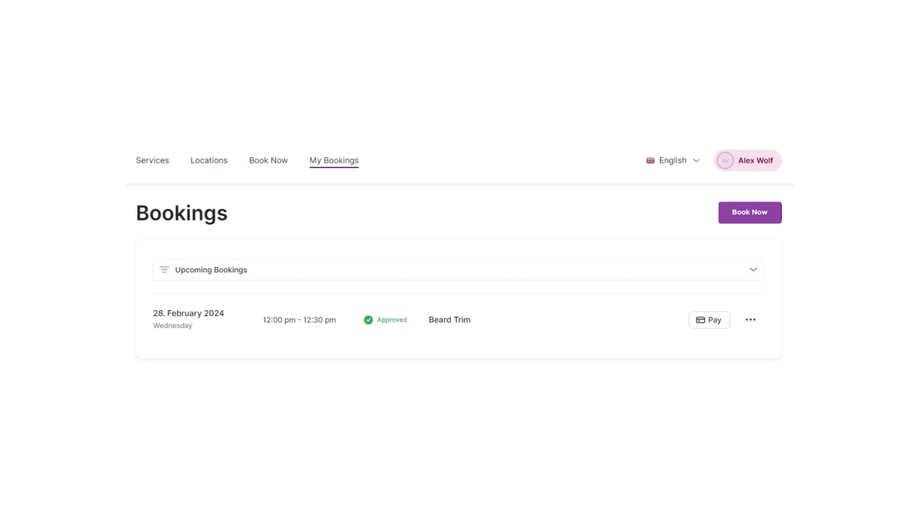Expand the chevron beside English
The width and height of the screenshot is (920, 517).
click(697, 160)
